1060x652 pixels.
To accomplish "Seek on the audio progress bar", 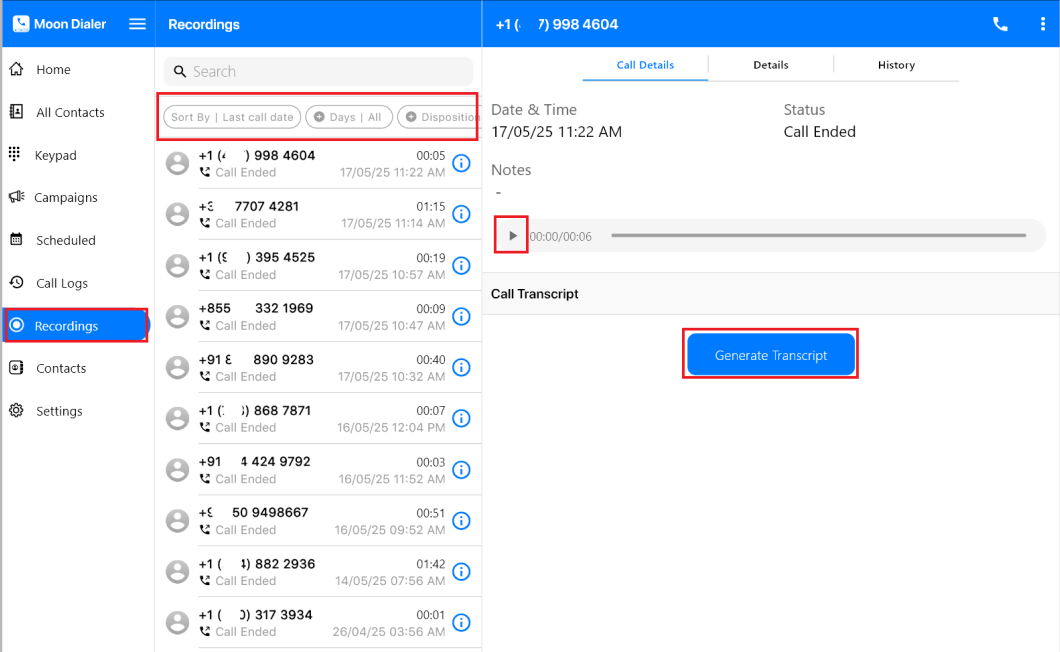I will (818, 236).
